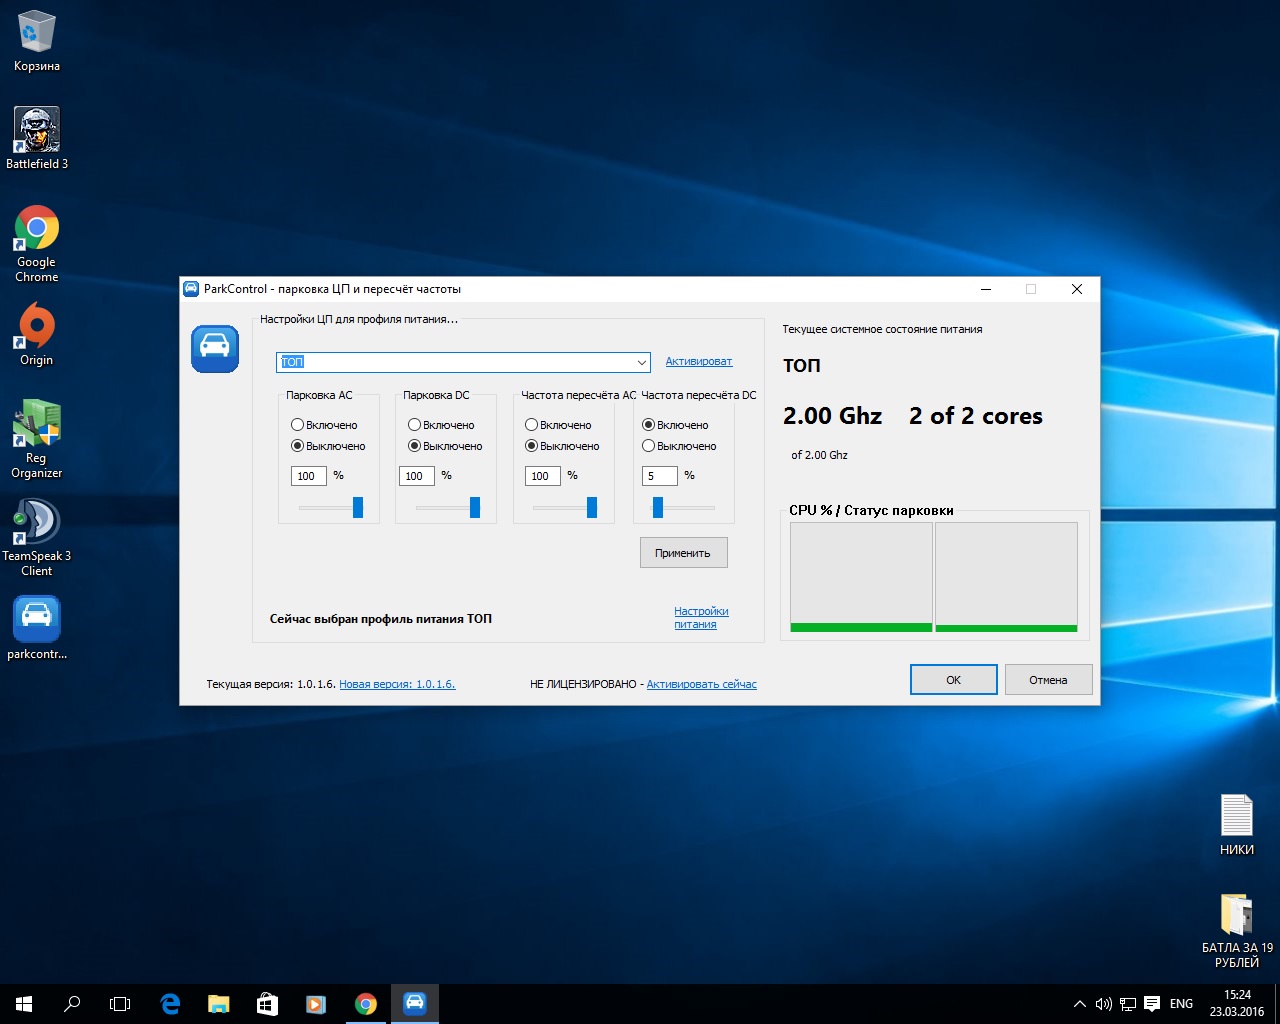Open Origin desktop shortcut

[37, 327]
